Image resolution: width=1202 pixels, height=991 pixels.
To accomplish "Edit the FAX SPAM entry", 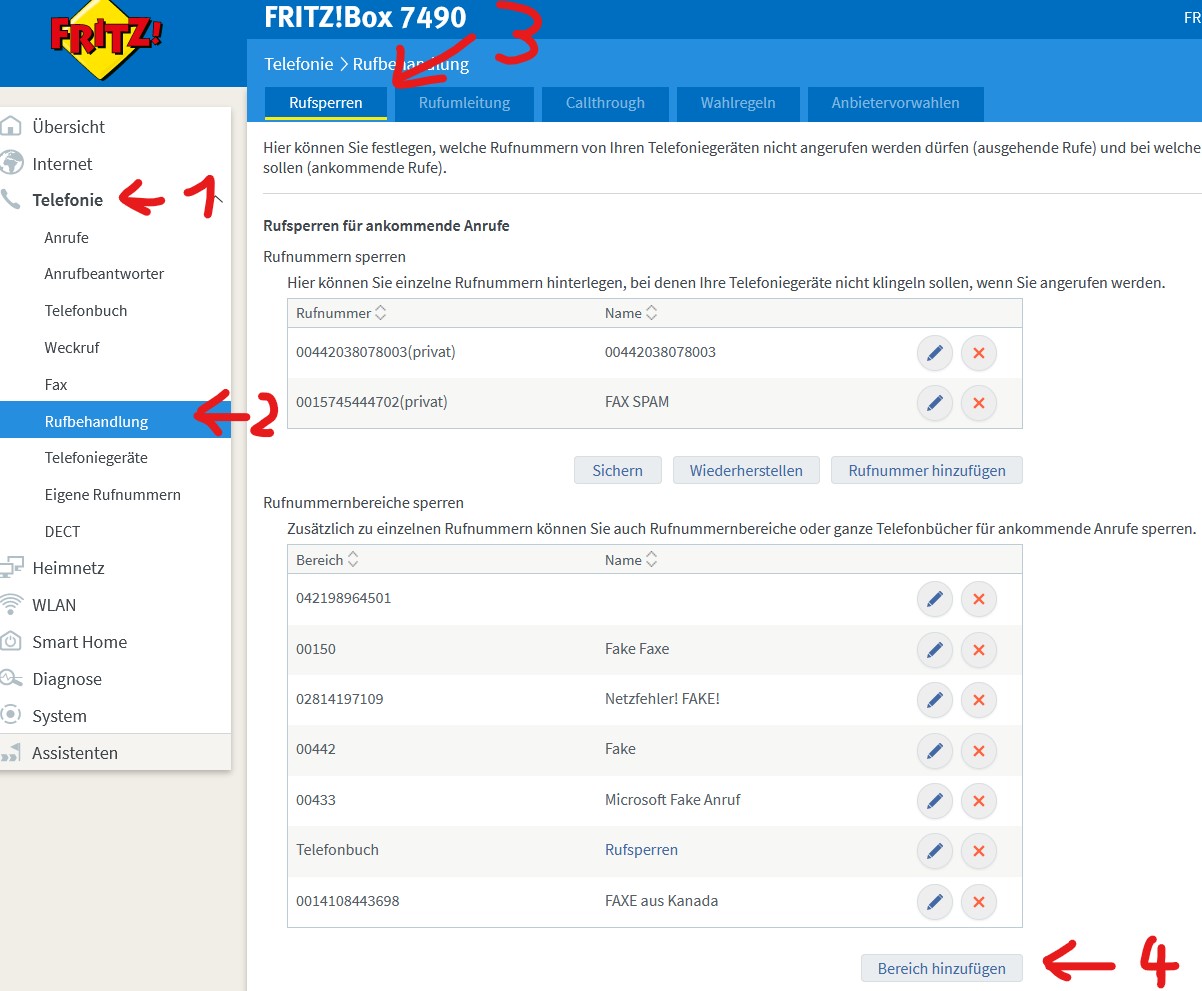I will pos(934,403).
